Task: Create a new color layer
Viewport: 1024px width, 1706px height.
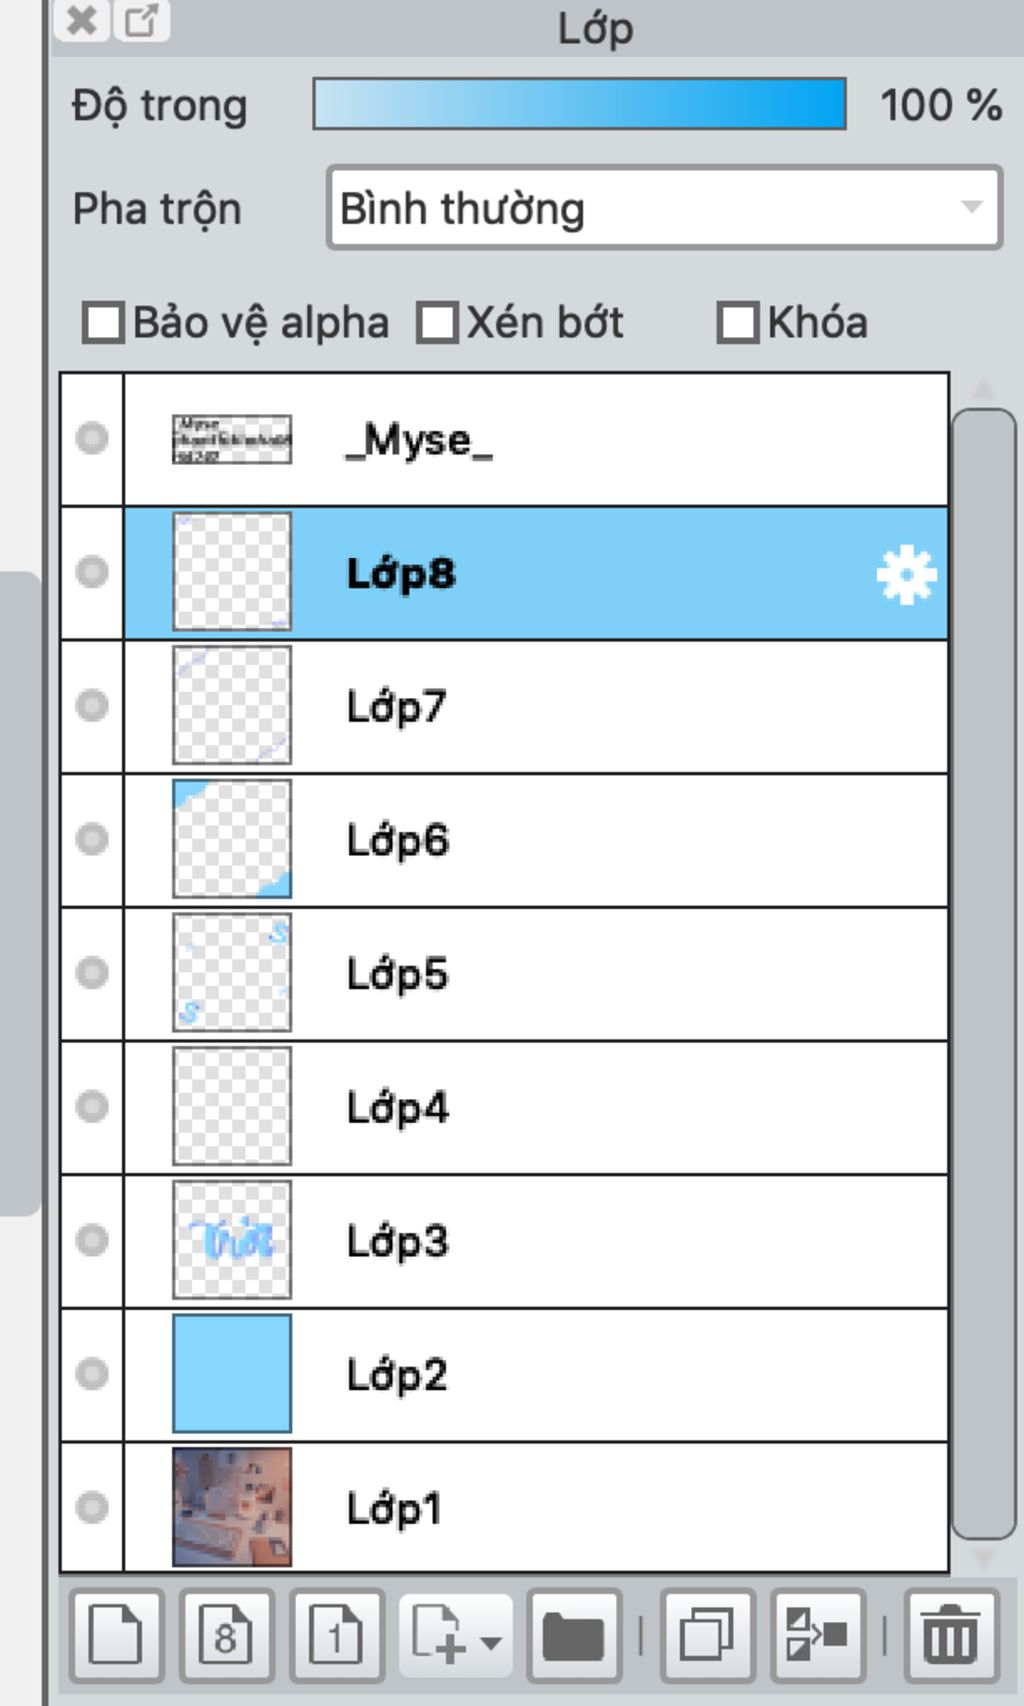Action: pyautogui.click(x=116, y=1636)
